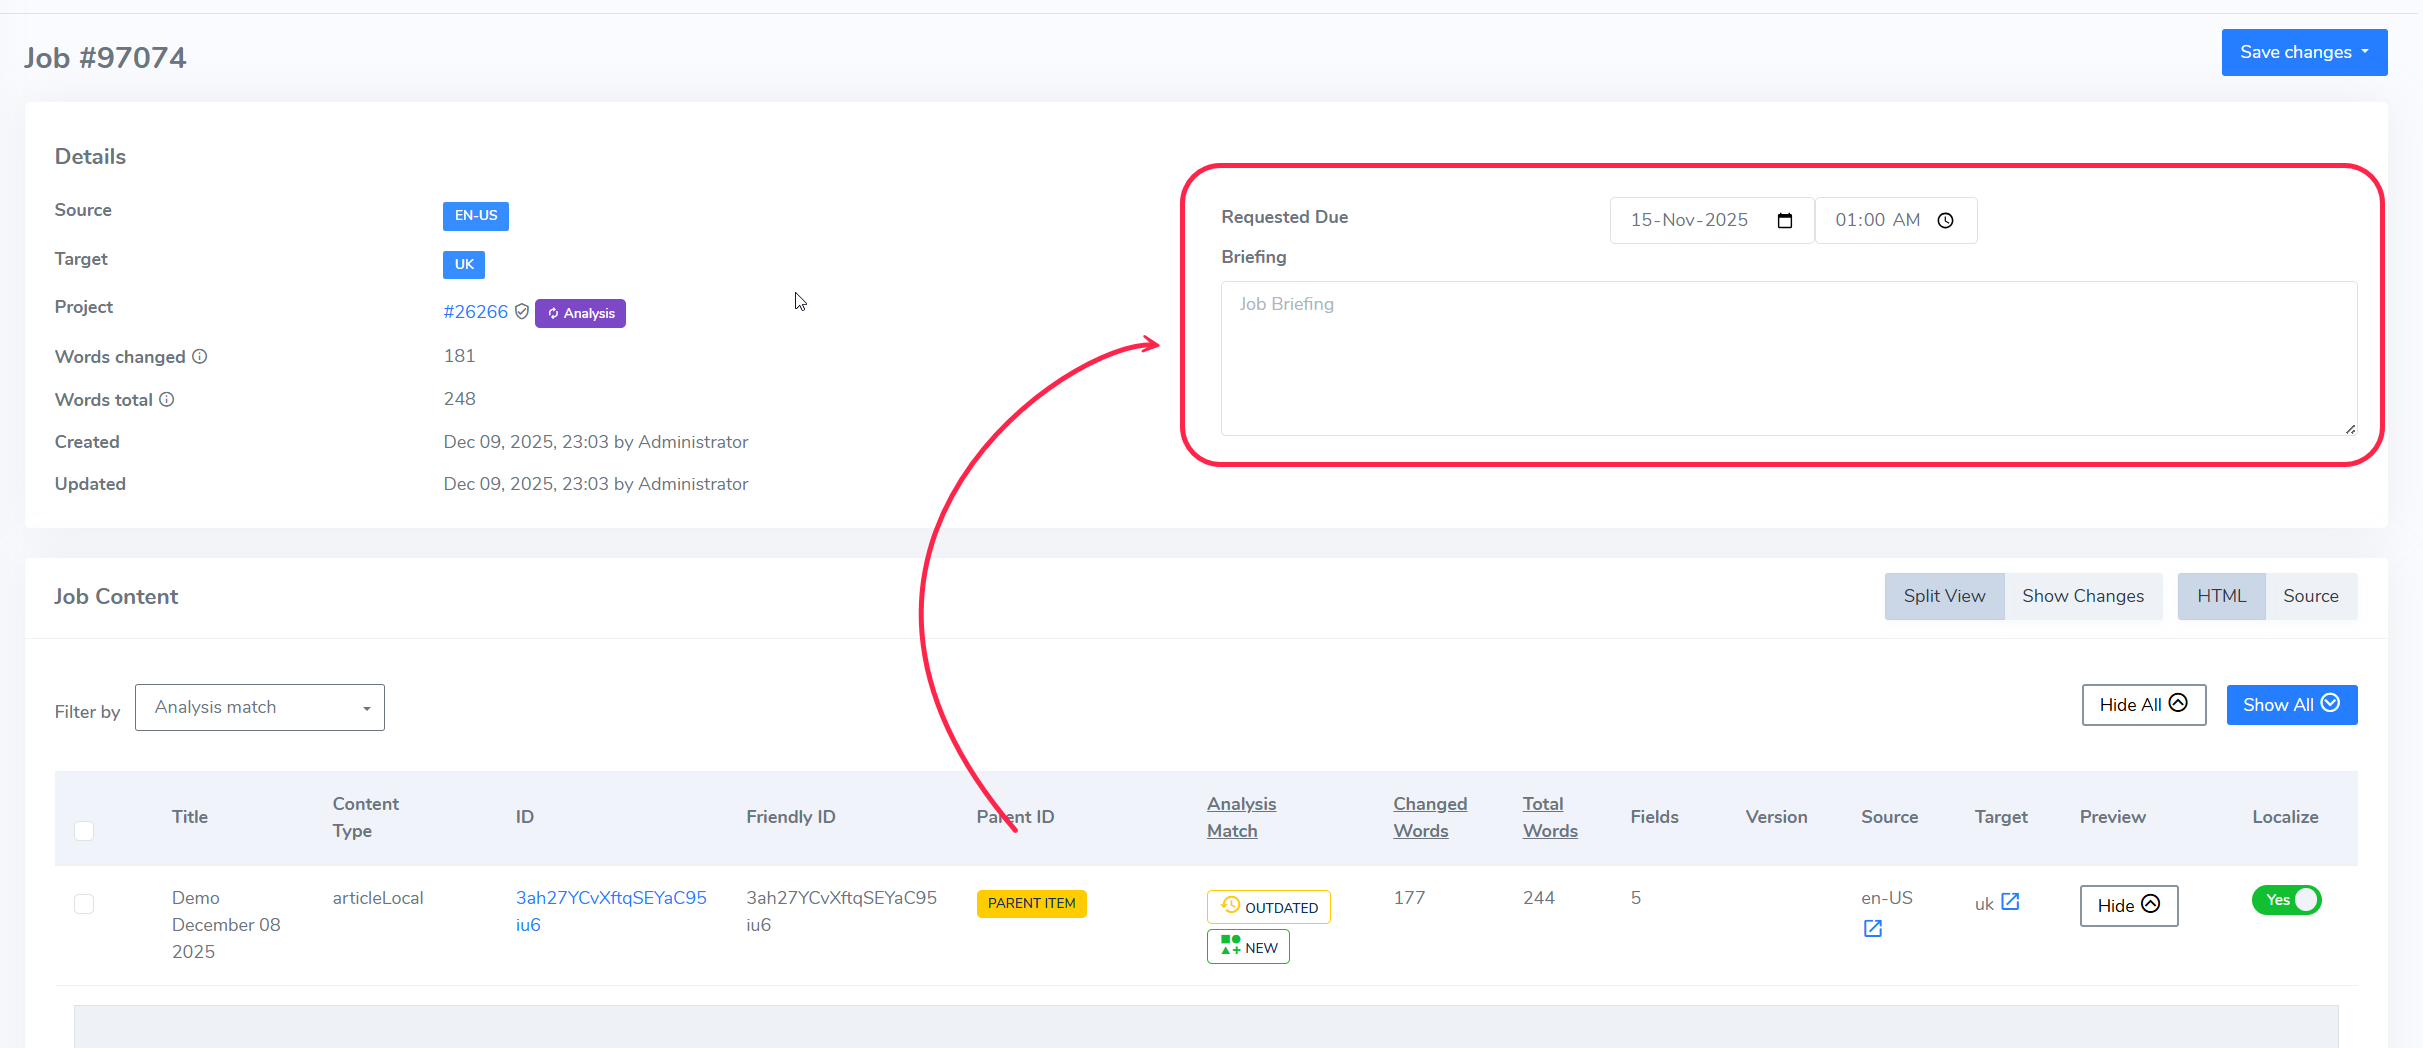
Task: Collapse preview with the row Hide button
Action: (2129, 906)
